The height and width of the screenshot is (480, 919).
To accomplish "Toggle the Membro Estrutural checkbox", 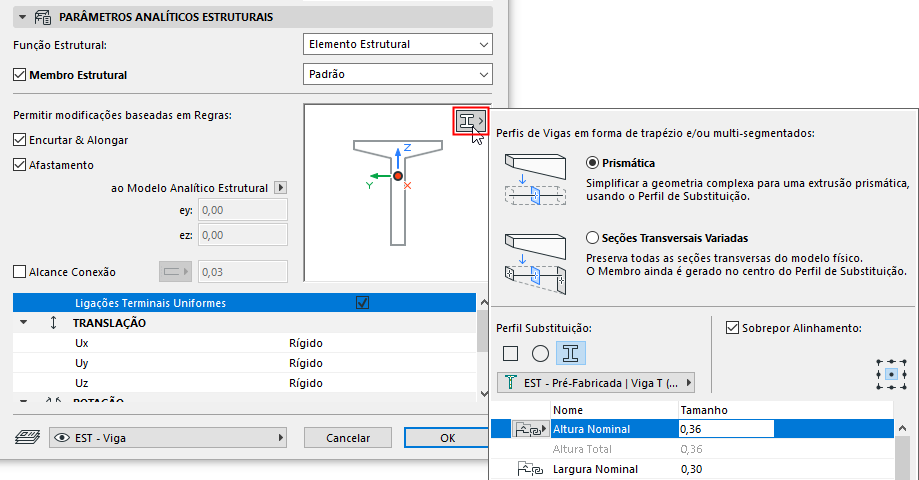I will (x=19, y=74).
